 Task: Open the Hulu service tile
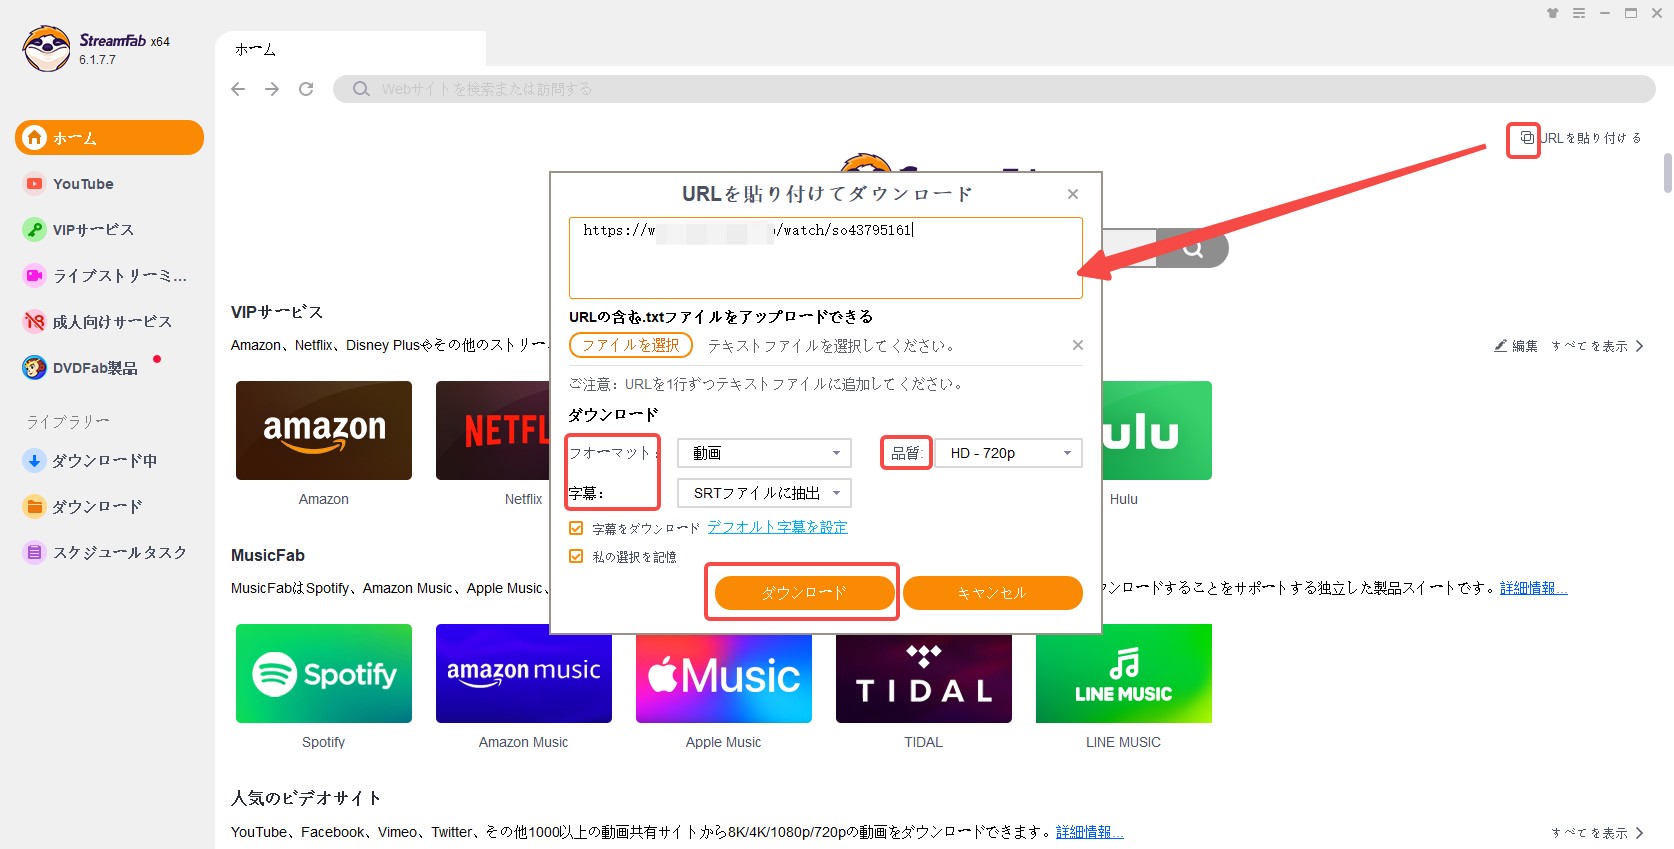tap(1157, 431)
